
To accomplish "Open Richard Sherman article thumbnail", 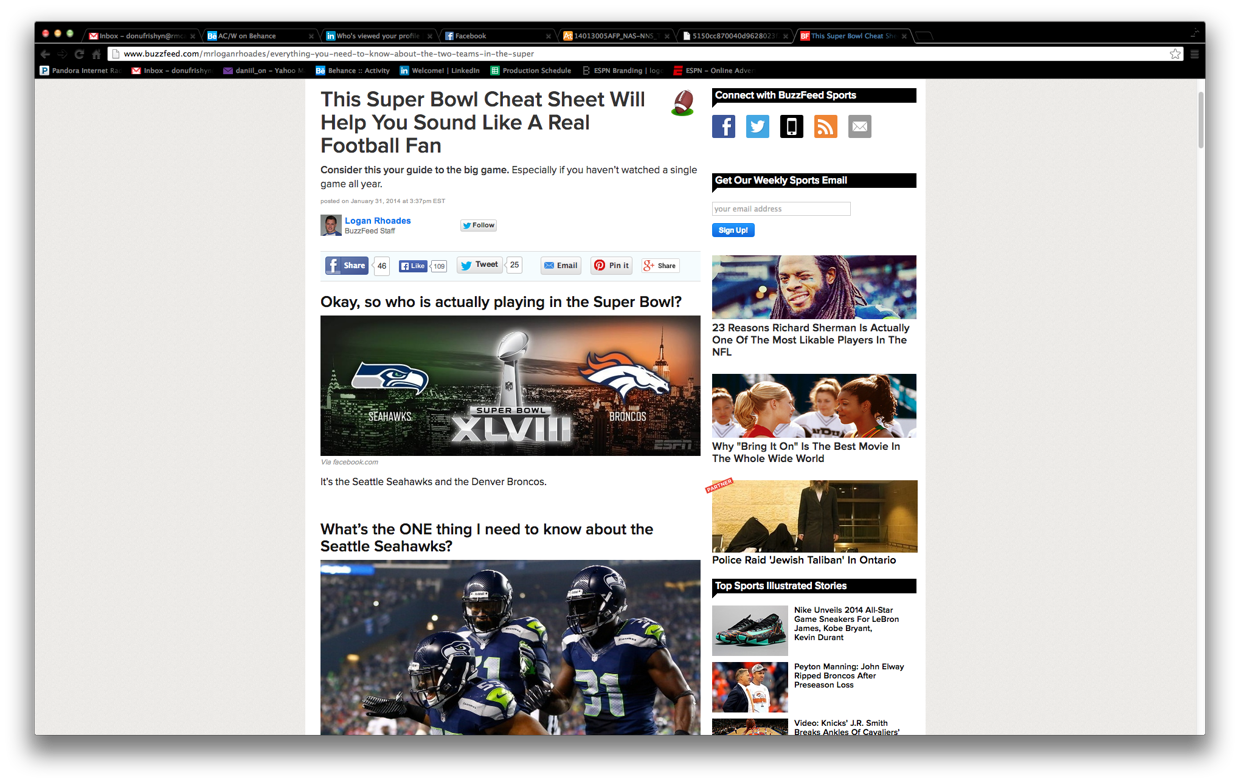I will (x=814, y=287).
